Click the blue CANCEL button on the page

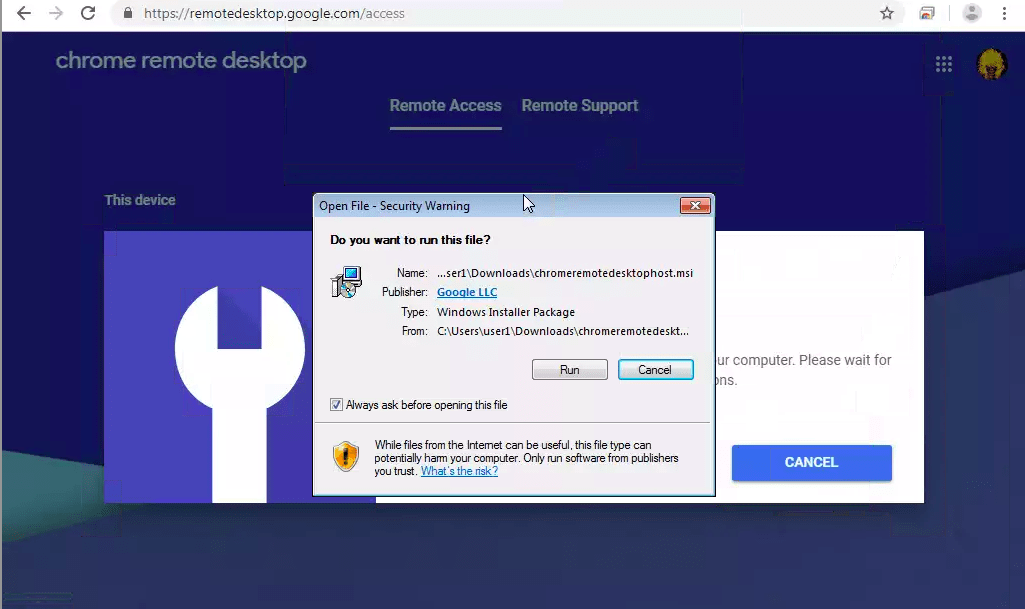coord(811,463)
